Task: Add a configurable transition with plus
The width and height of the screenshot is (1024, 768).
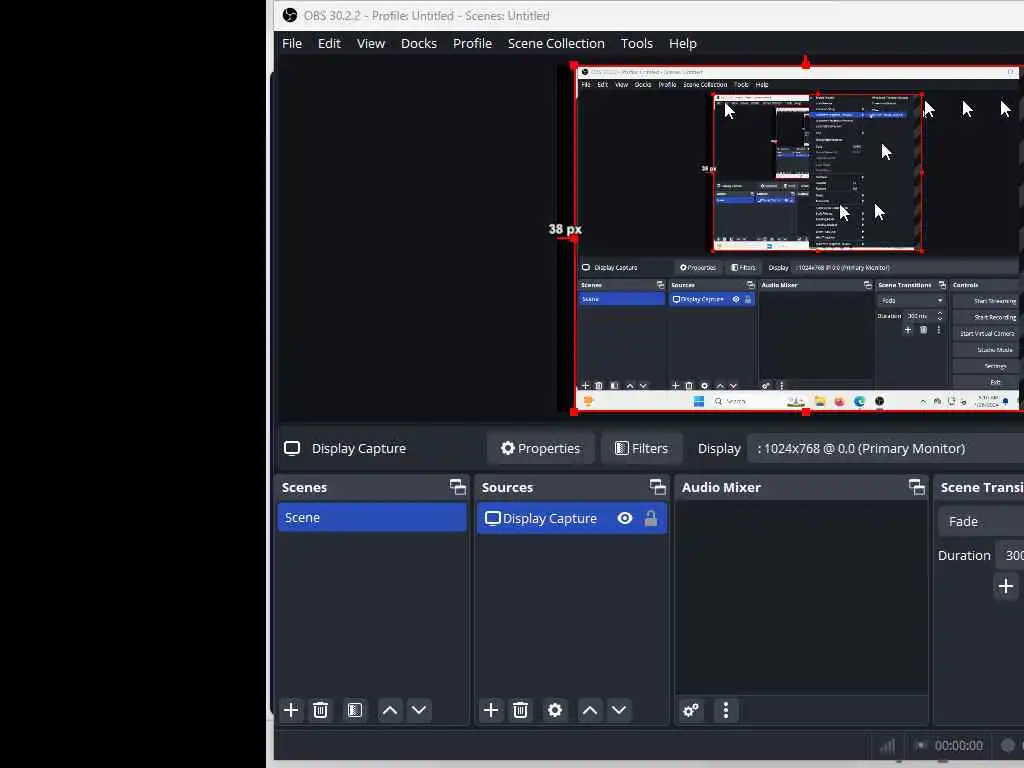Action: tap(1006, 586)
